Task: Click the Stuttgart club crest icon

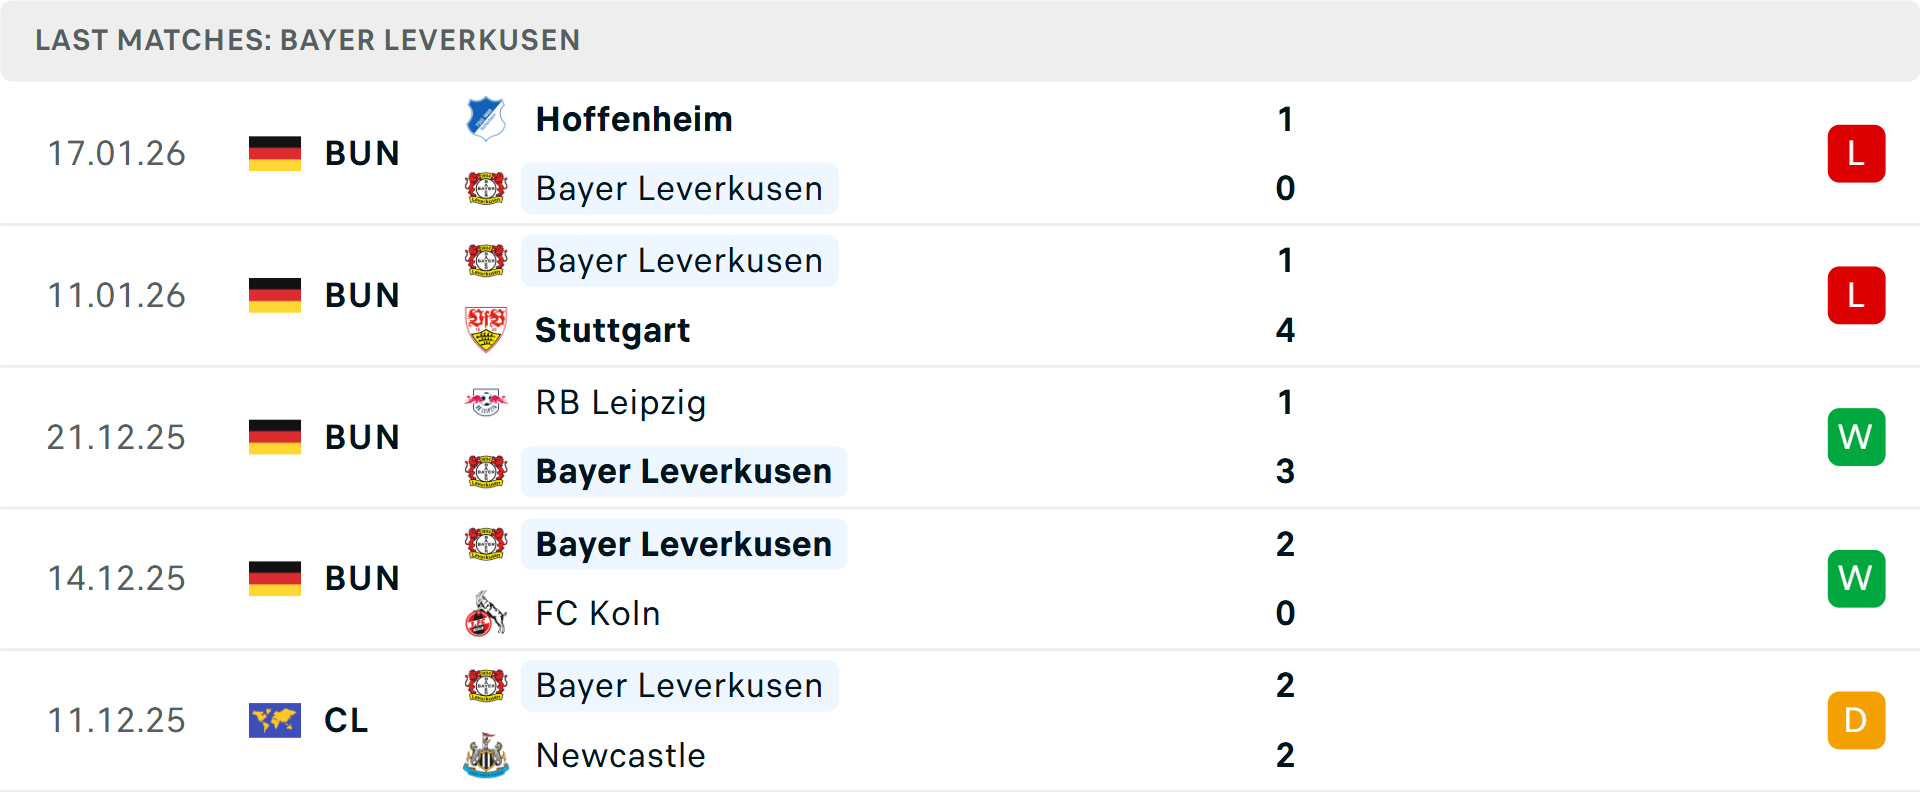Action: (x=486, y=330)
